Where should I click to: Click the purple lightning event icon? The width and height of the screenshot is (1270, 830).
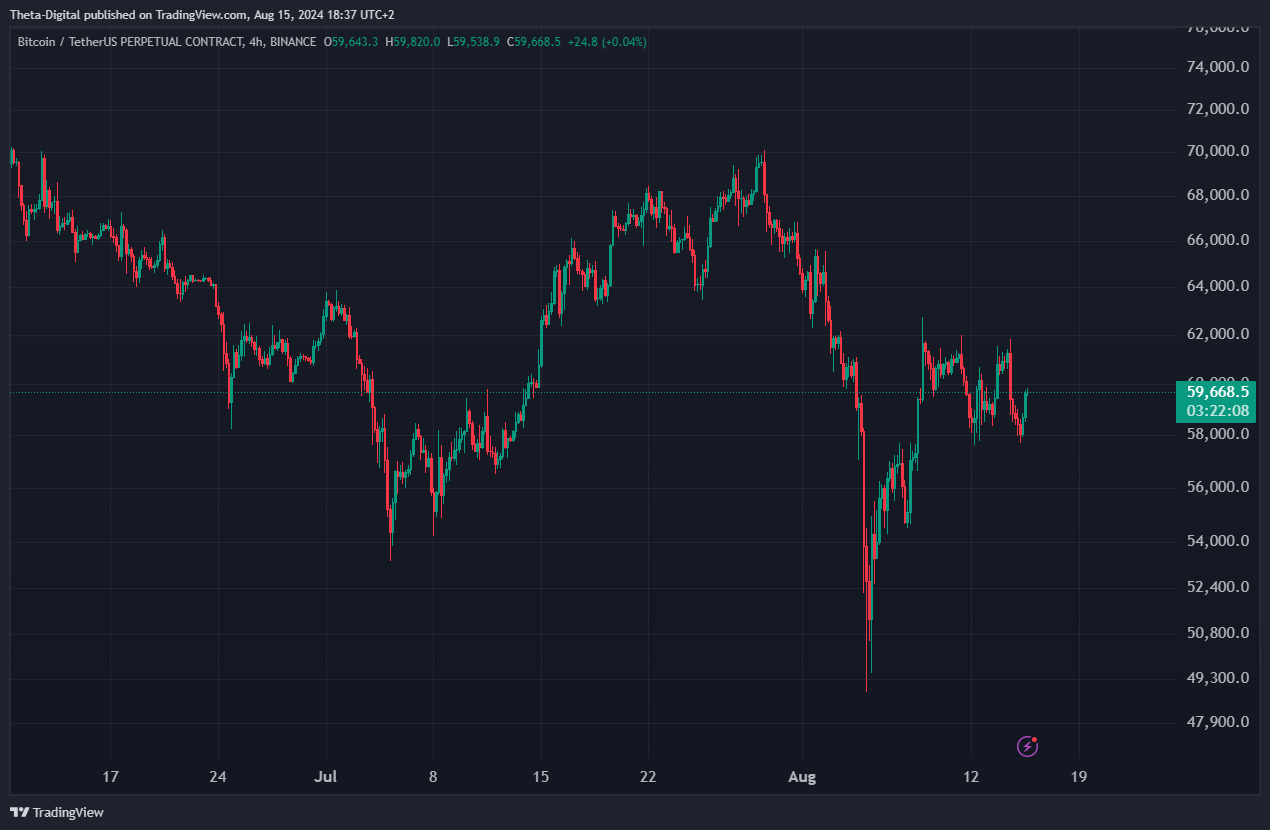pos(1027,745)
